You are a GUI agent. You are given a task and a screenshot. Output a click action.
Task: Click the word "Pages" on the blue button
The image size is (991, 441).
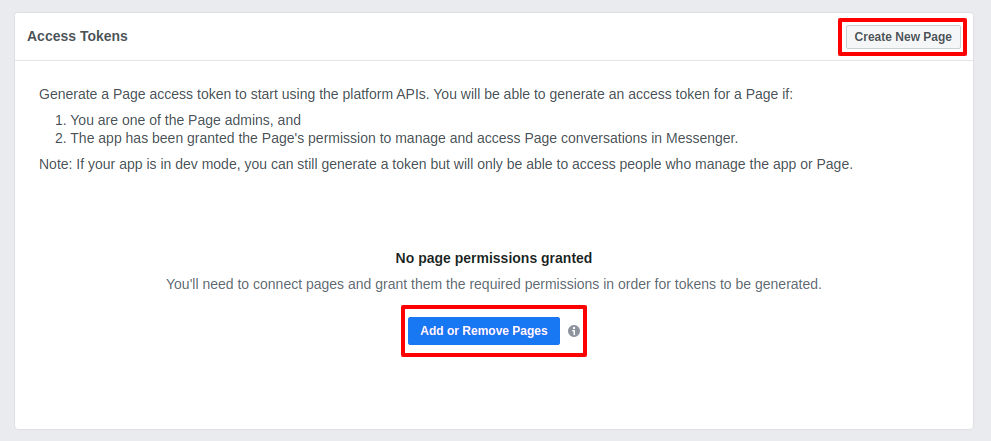pos(530,331)
